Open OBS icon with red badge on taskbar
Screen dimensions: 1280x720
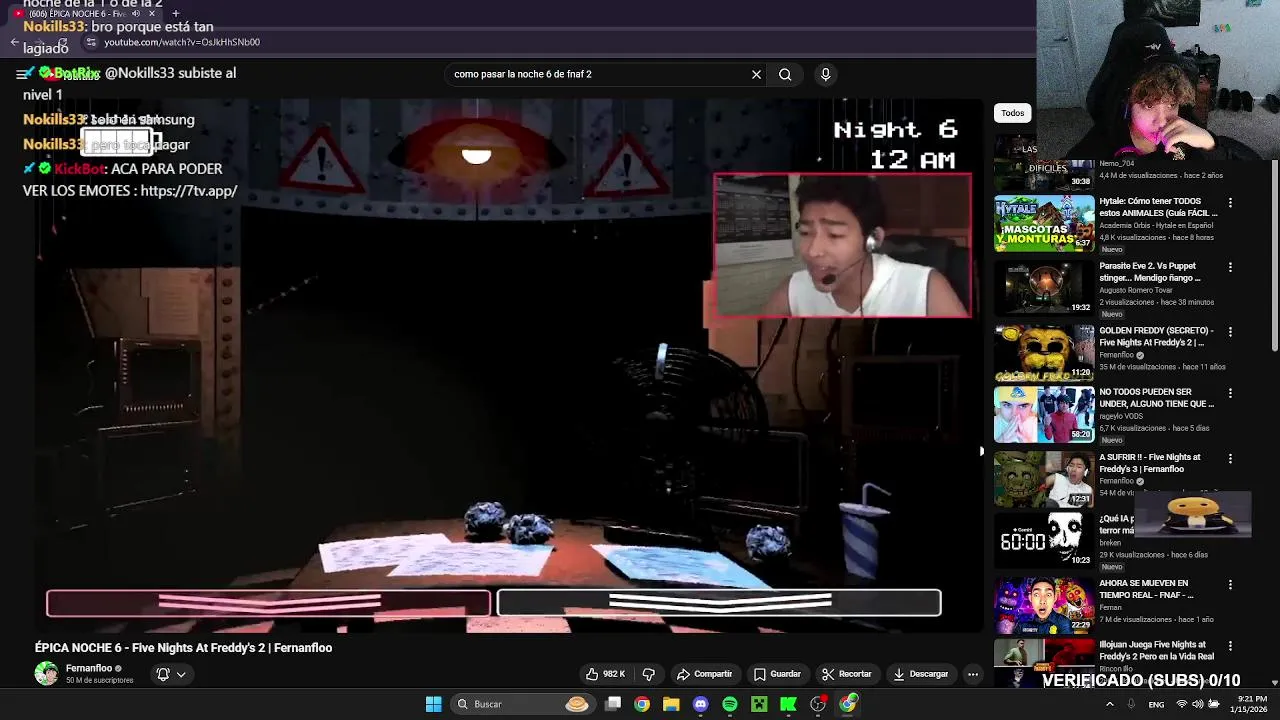[818, 704]
